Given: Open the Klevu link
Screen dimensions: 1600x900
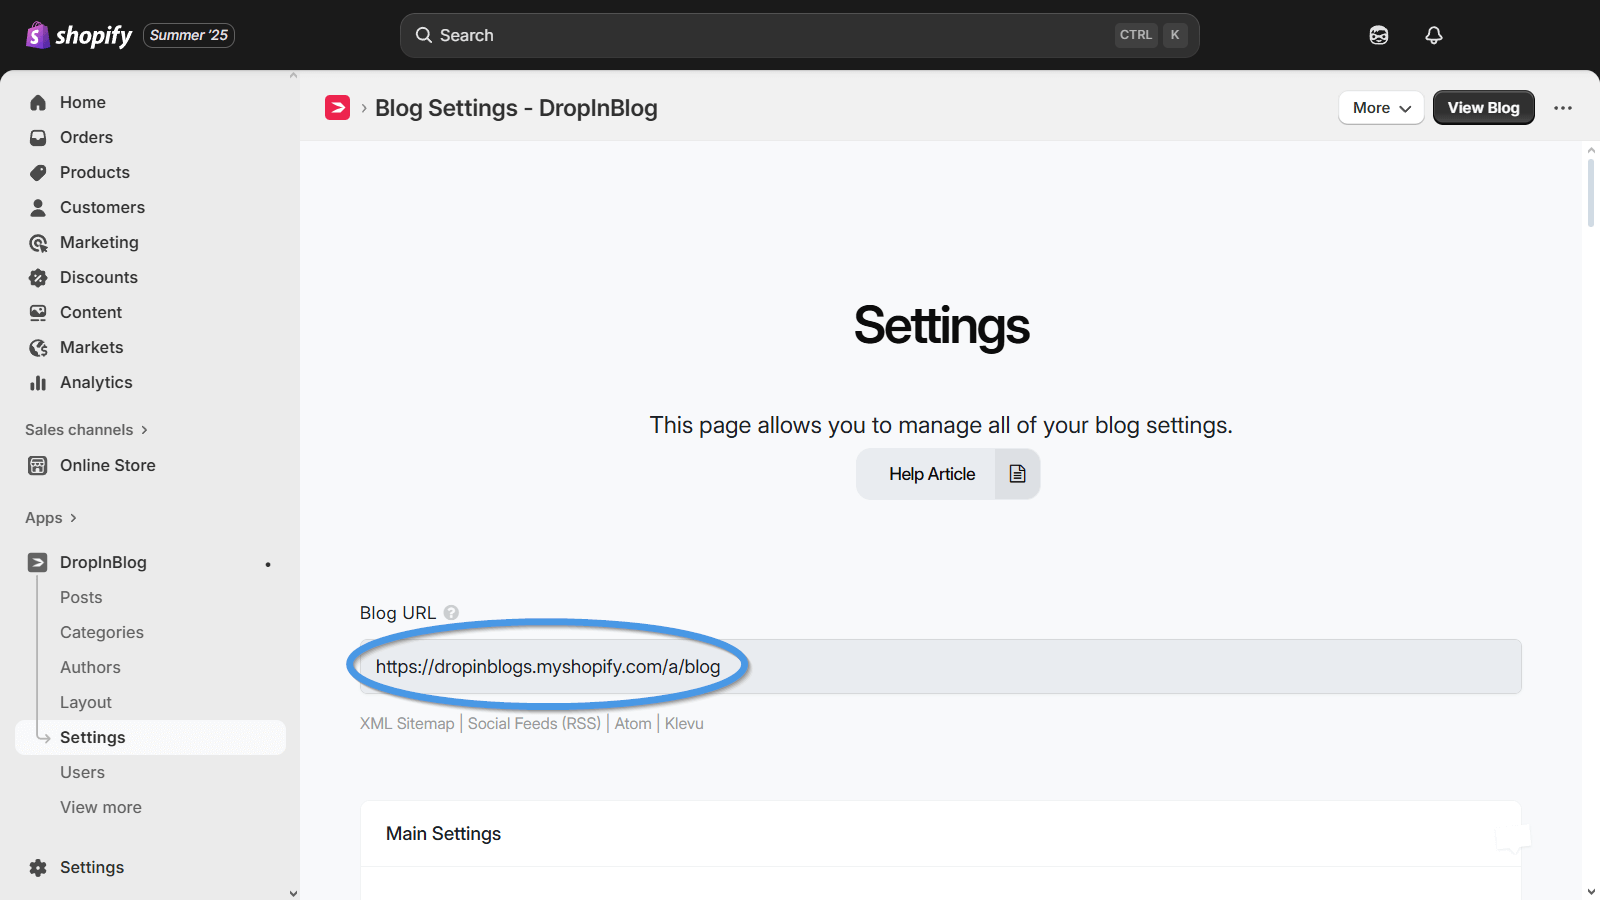Looking at the screenshot, I should [x=684, y=723].
